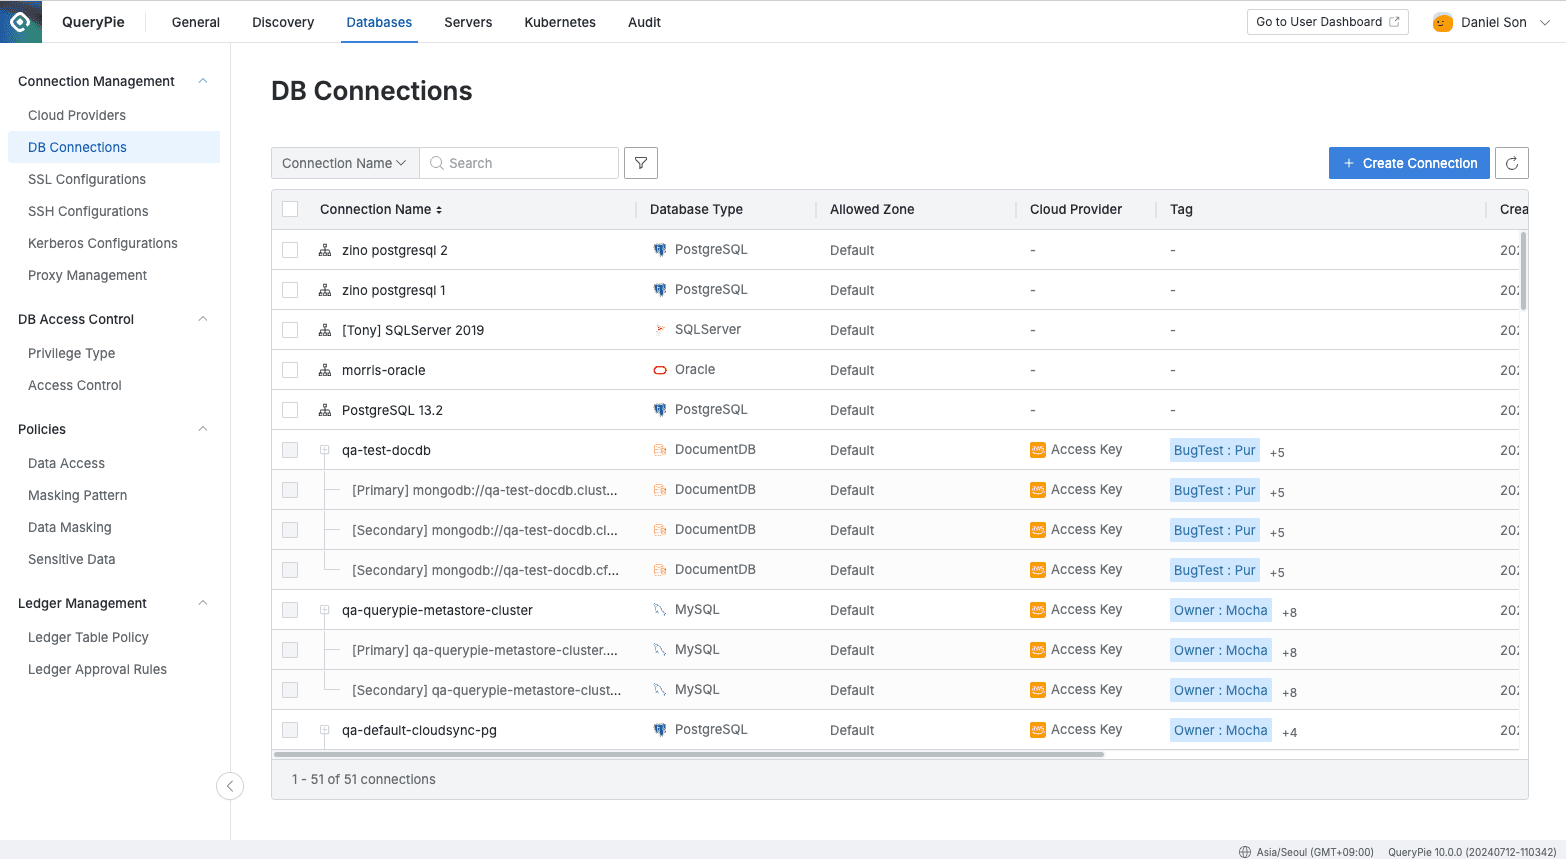Open the filter icon beside the search box
1566x859 pixels.
click(x=641, y=162)
